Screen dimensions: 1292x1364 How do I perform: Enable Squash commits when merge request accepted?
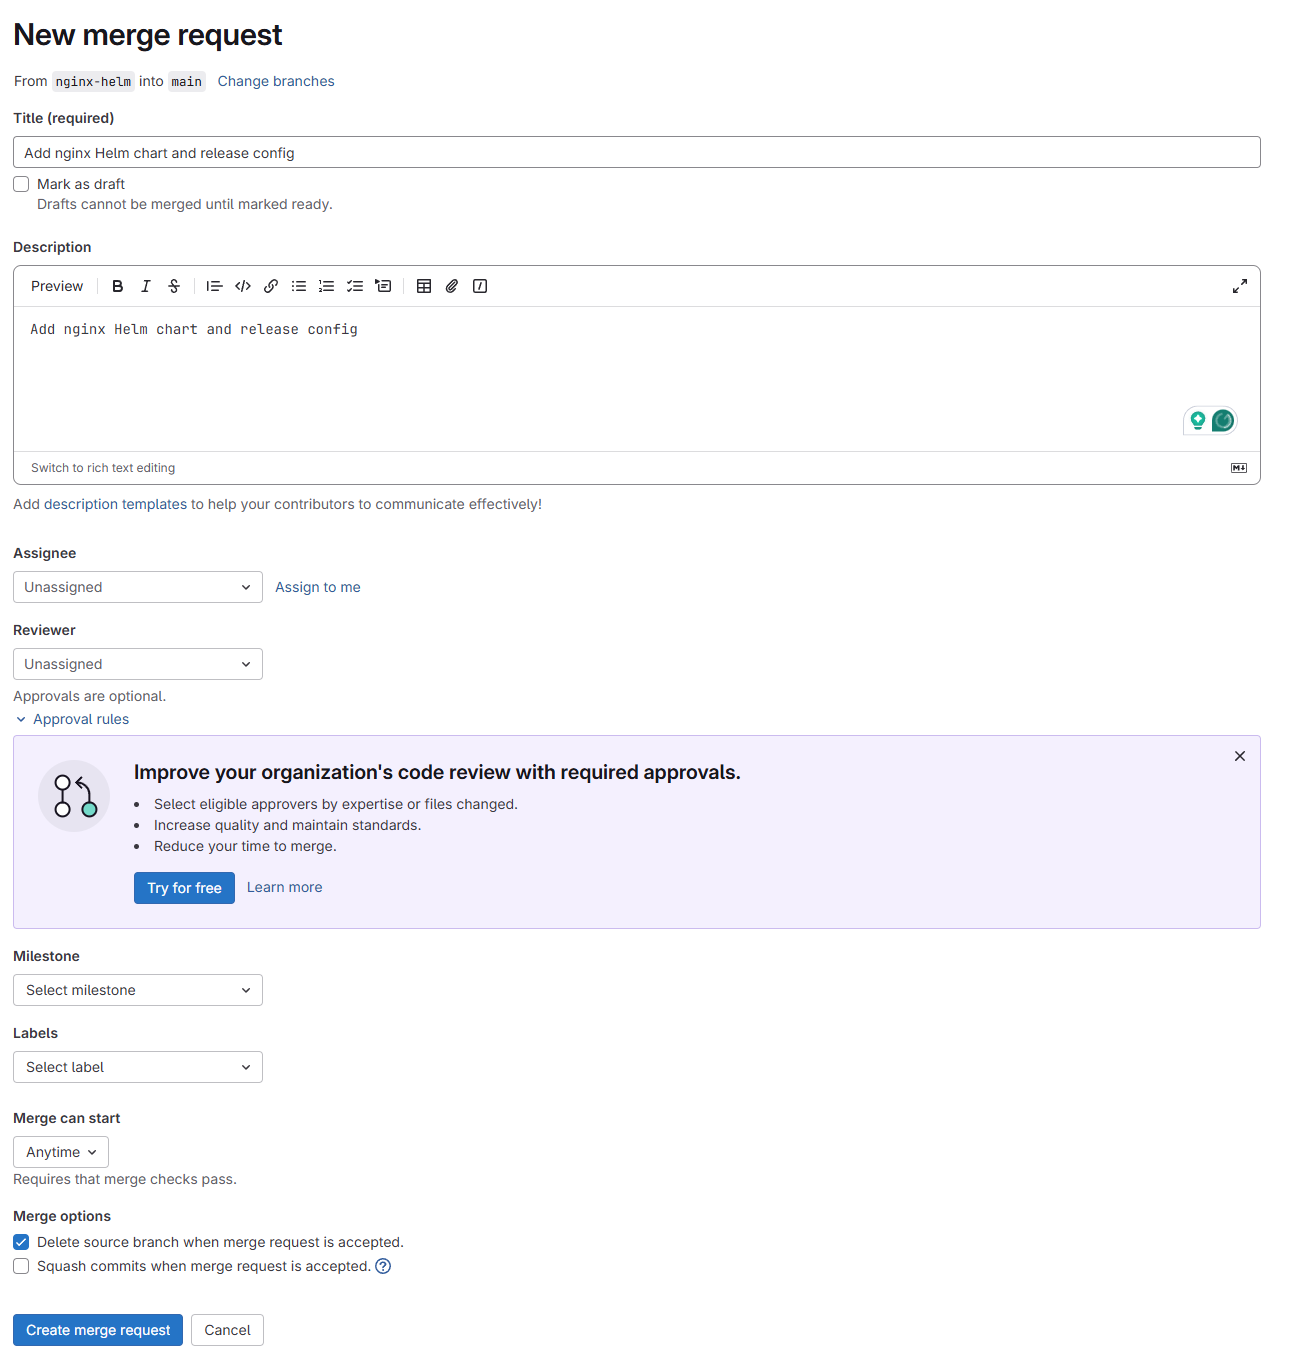pyautogui.click(x=21, y=1266)
